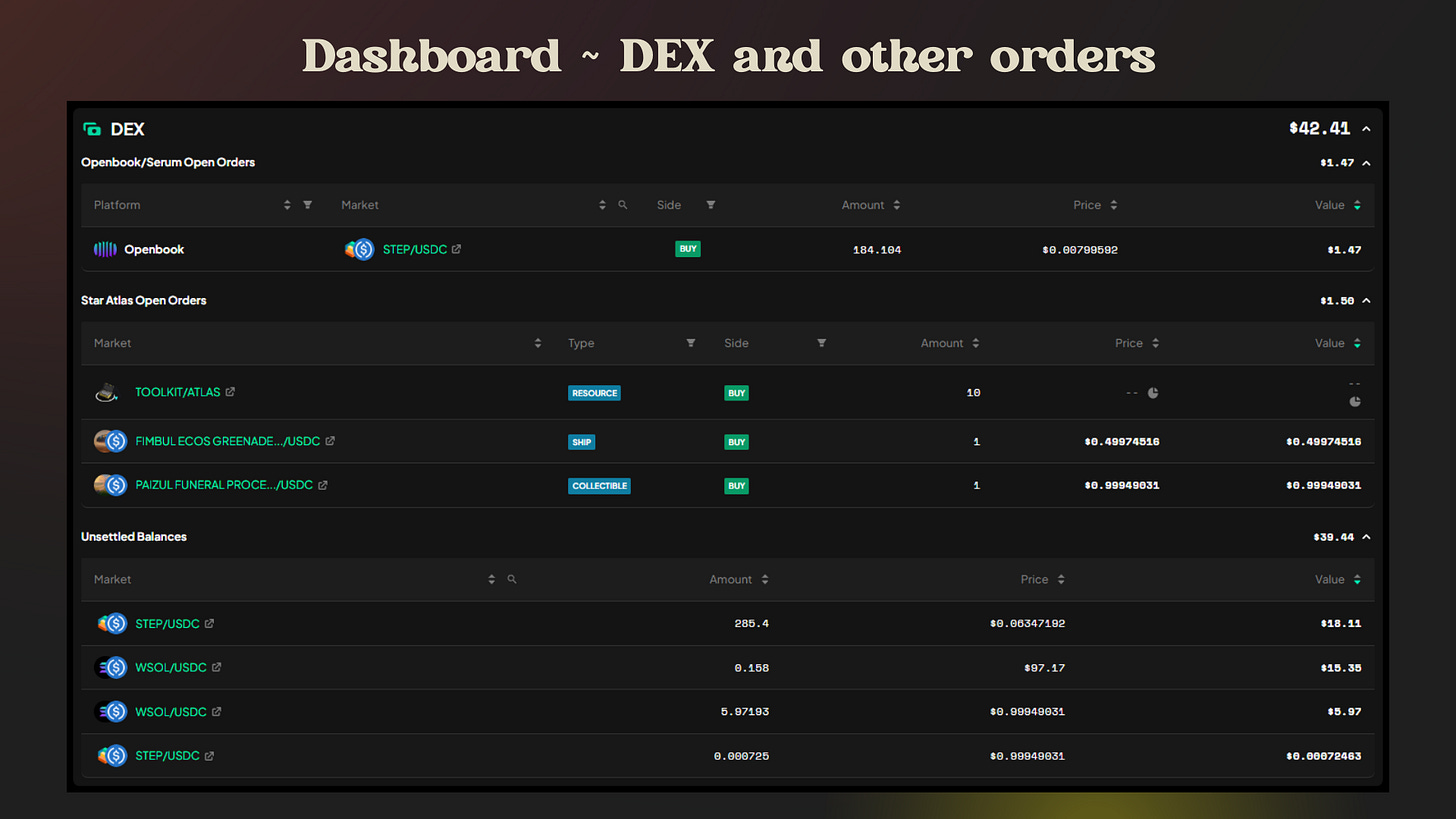Sort Unsettled Balances by Amount
Image resolution: width=1456 pixels, height=819 pixels.
point(765,579)
